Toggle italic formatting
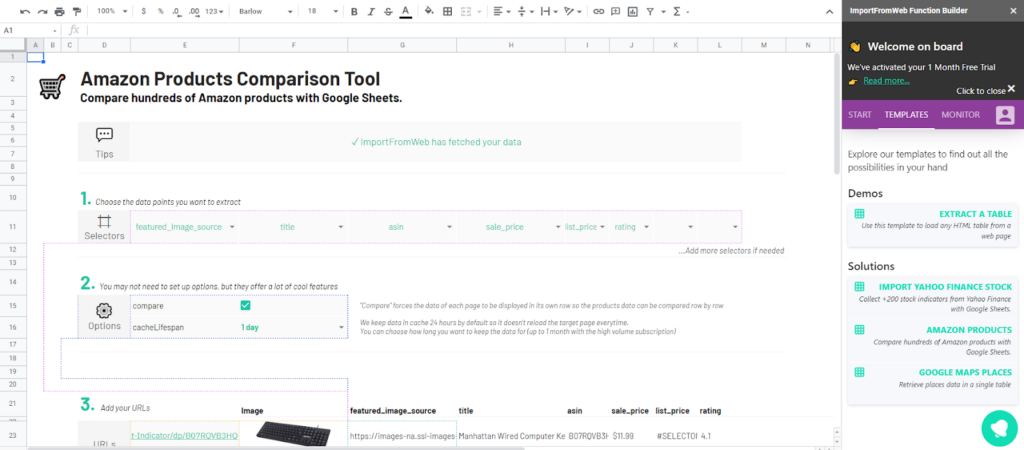This screenshot has width=1024, height=450. coord(370,12)
